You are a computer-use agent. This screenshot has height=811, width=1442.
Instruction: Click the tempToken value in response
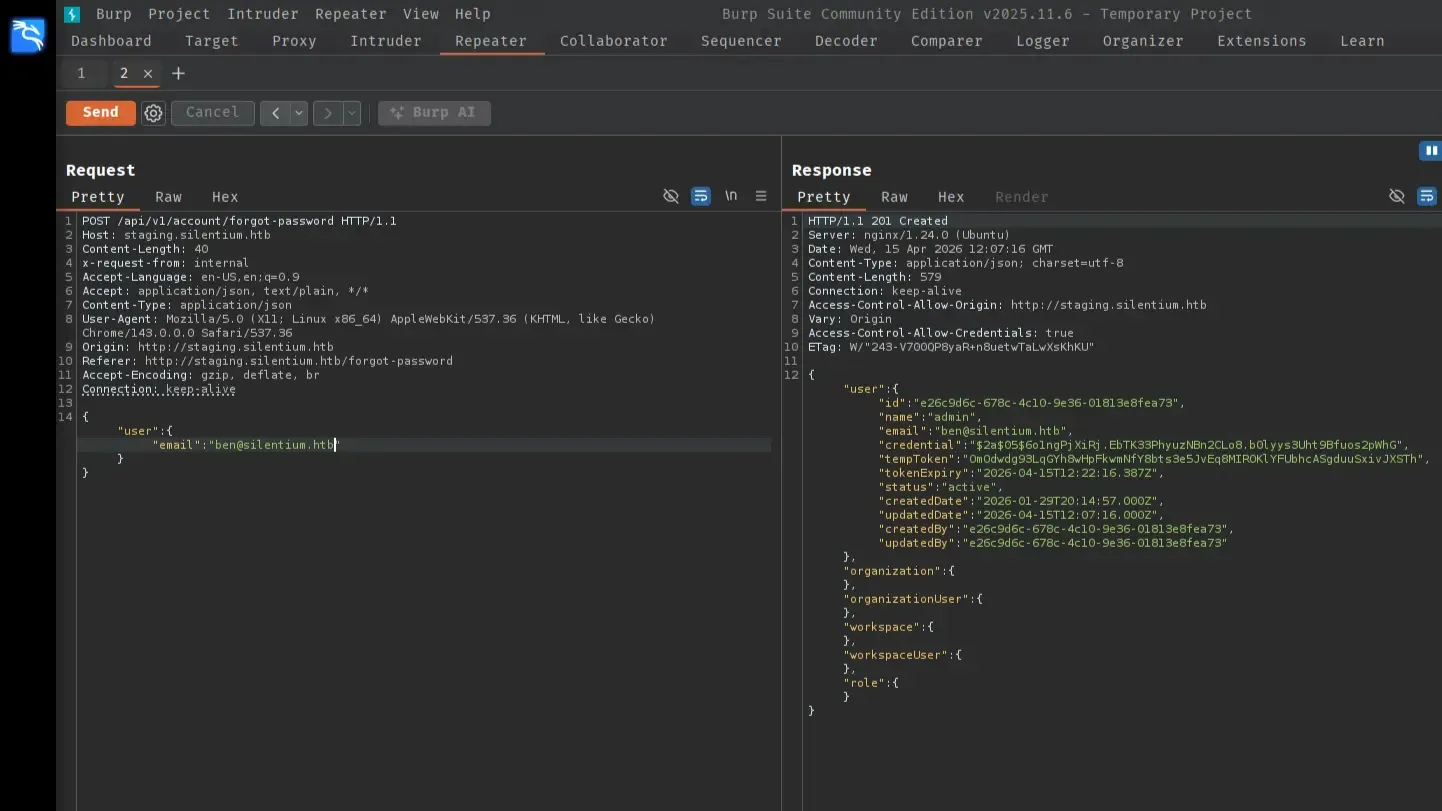coord(1195,459)
